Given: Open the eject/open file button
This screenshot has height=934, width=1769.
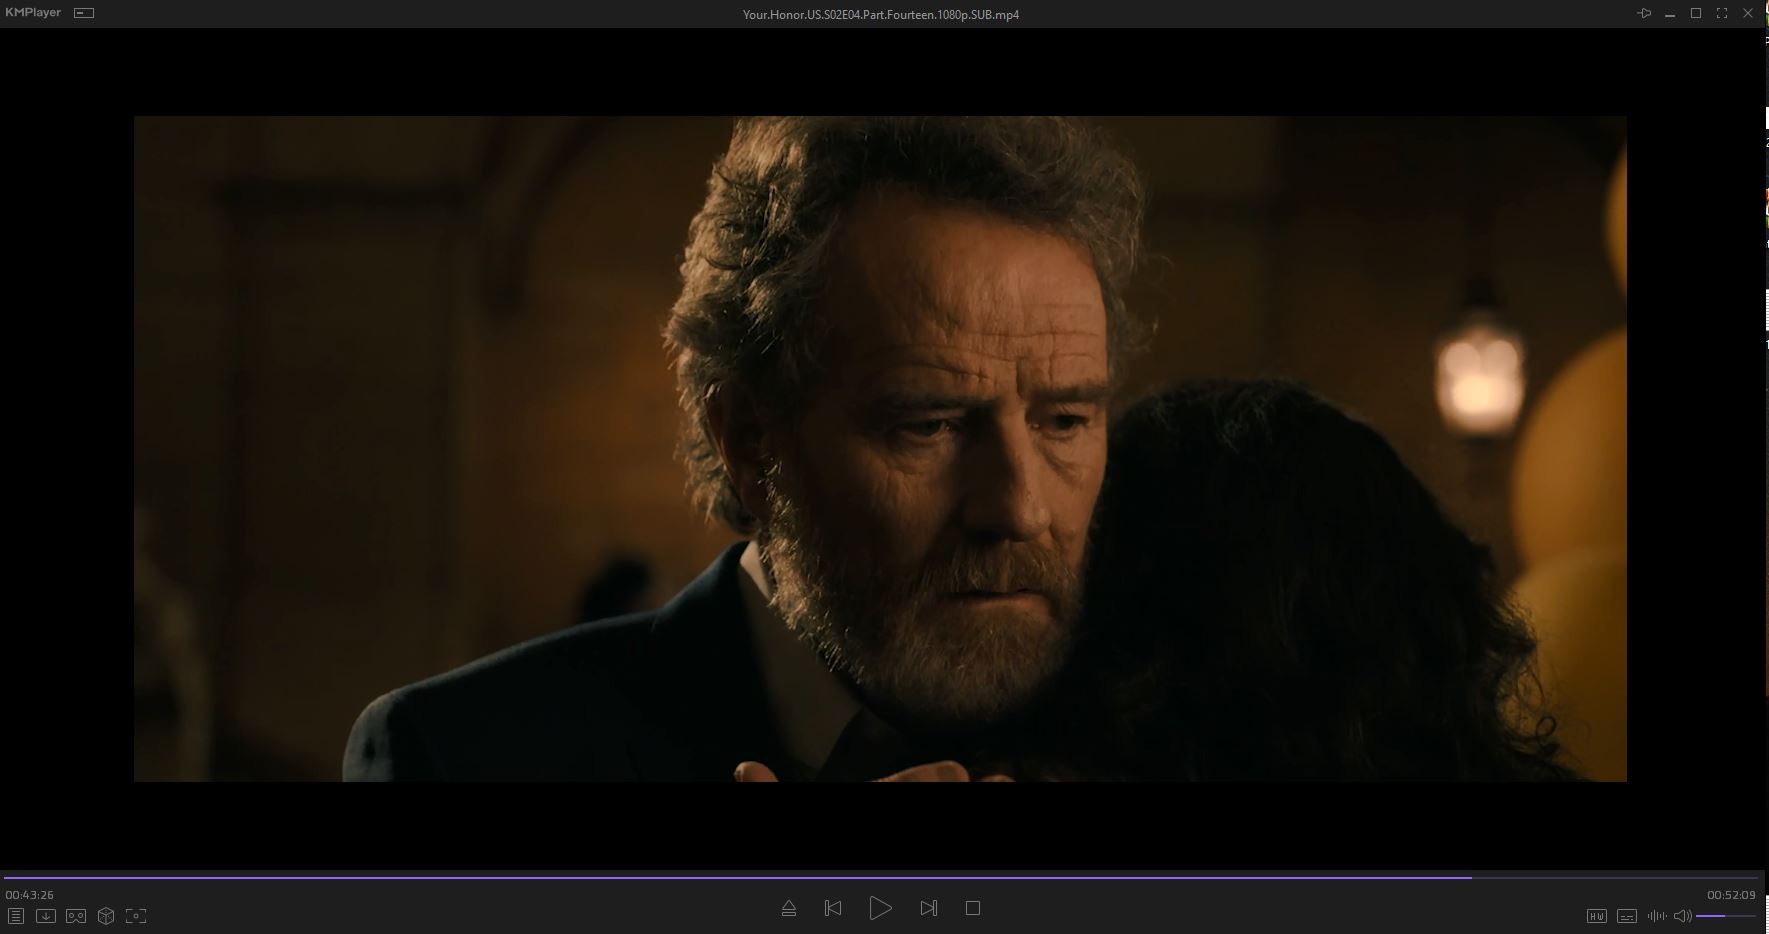Looking at the screenshot, I should click(788, 908).
